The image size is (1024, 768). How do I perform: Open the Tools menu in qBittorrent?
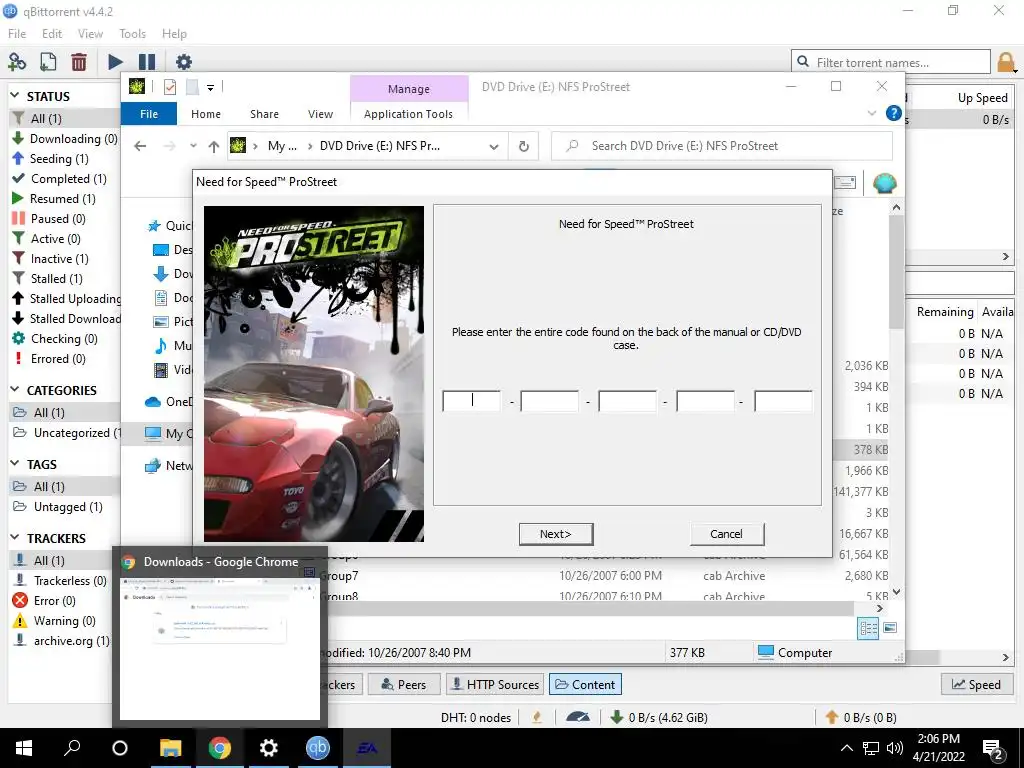point(133,34)
